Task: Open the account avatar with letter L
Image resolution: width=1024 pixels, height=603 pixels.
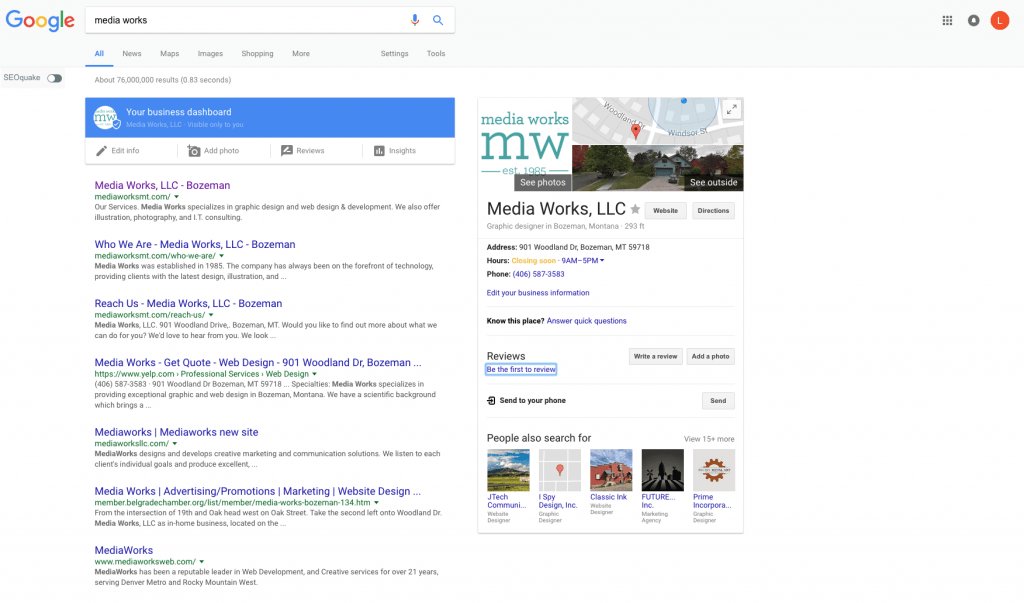Action: point(1000,20)
